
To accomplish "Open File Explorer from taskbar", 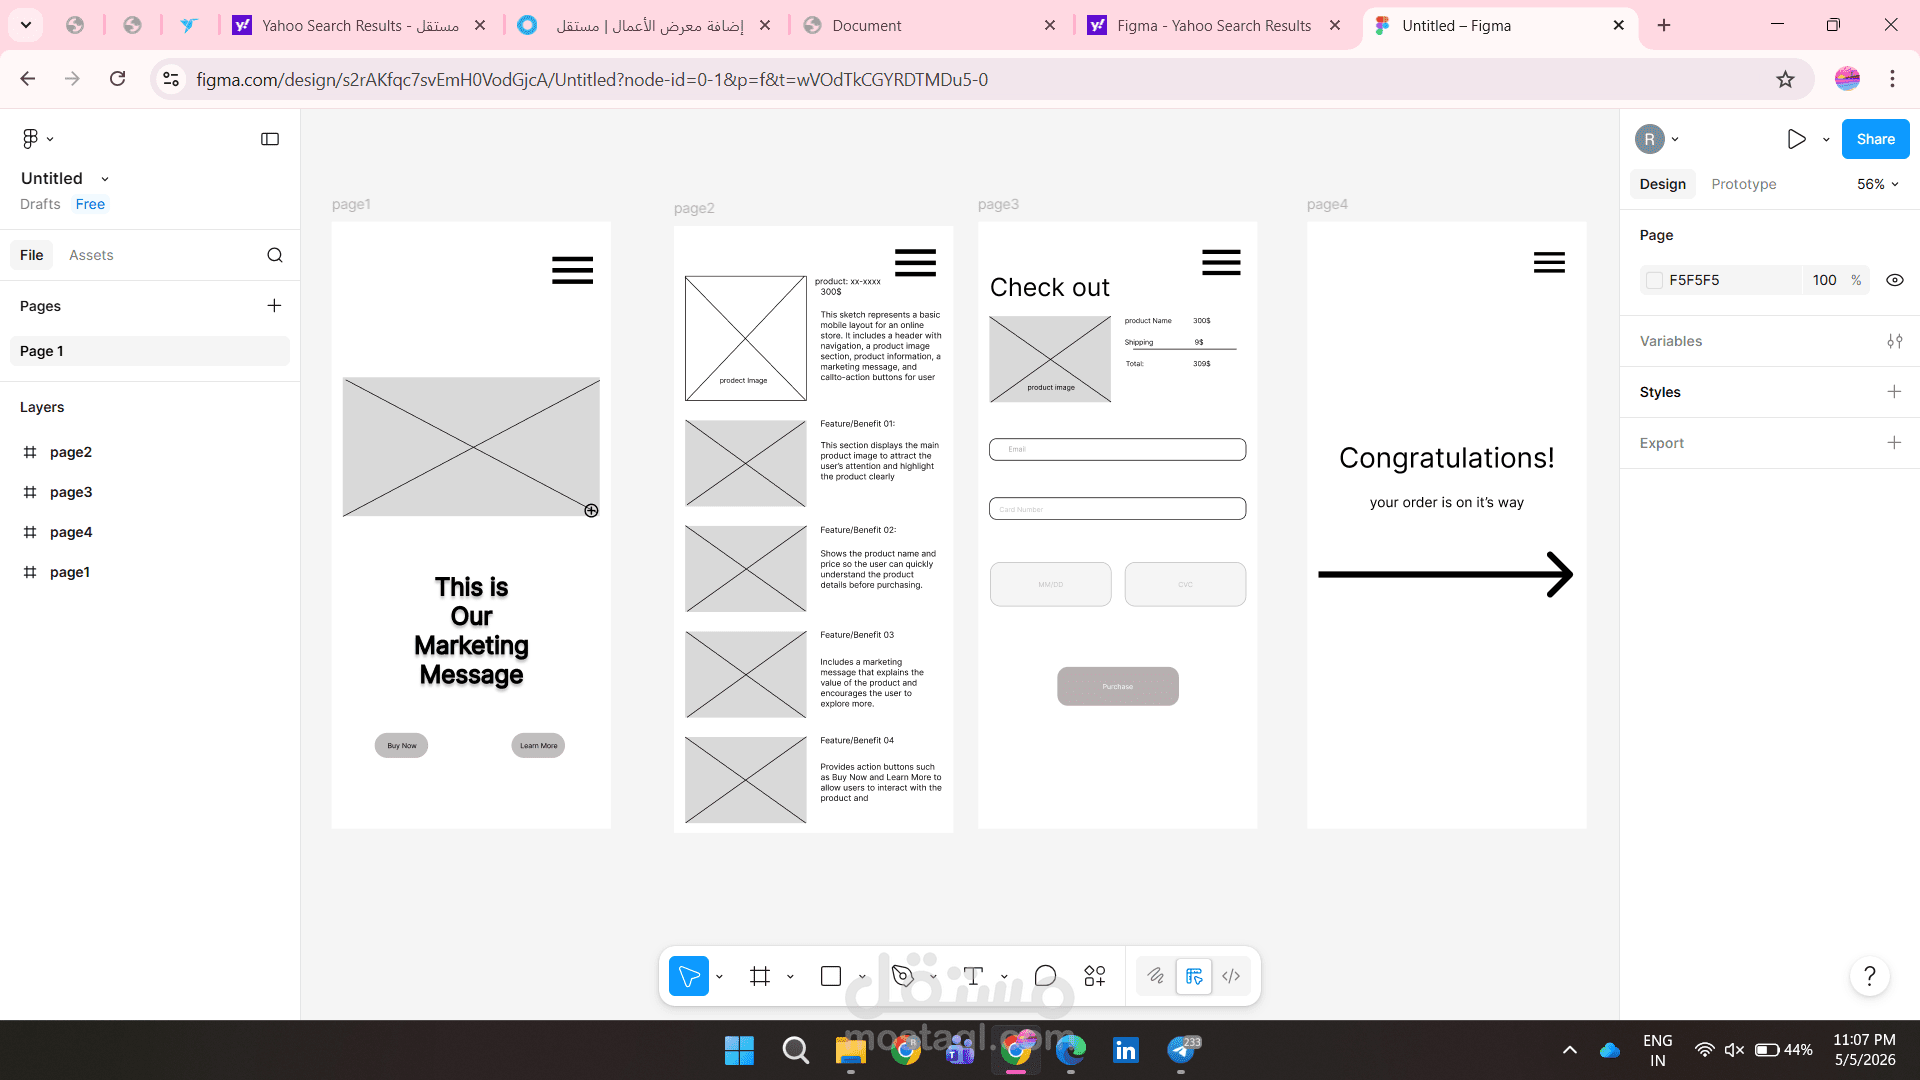I will [851, 1050].
